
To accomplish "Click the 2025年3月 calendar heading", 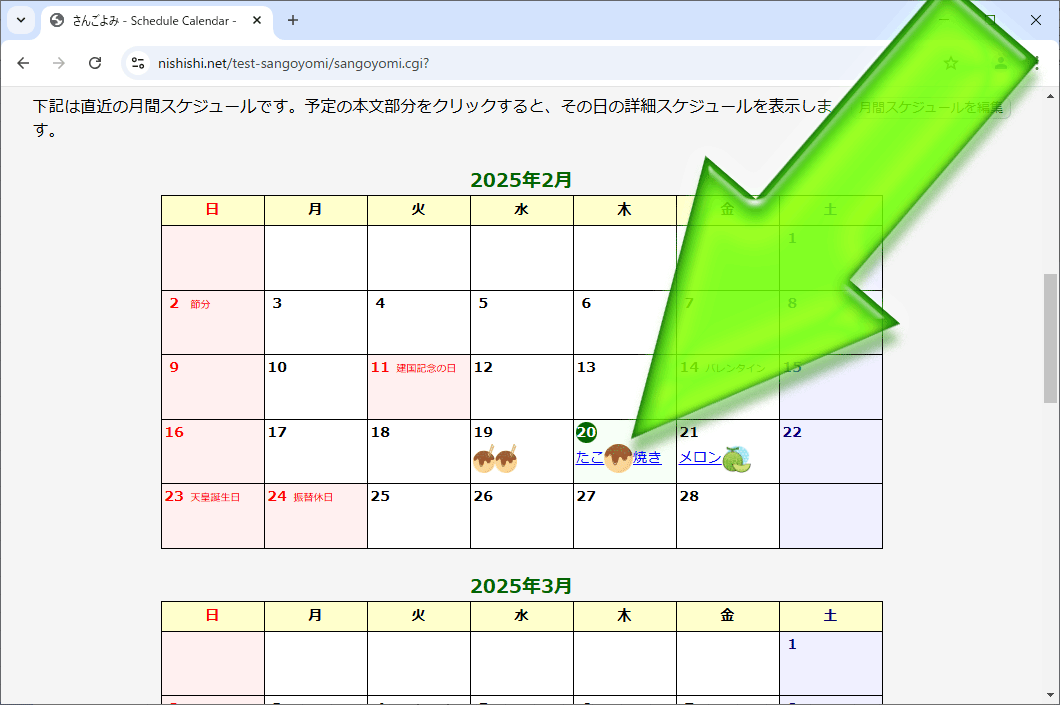I will (x=521, y=585).
